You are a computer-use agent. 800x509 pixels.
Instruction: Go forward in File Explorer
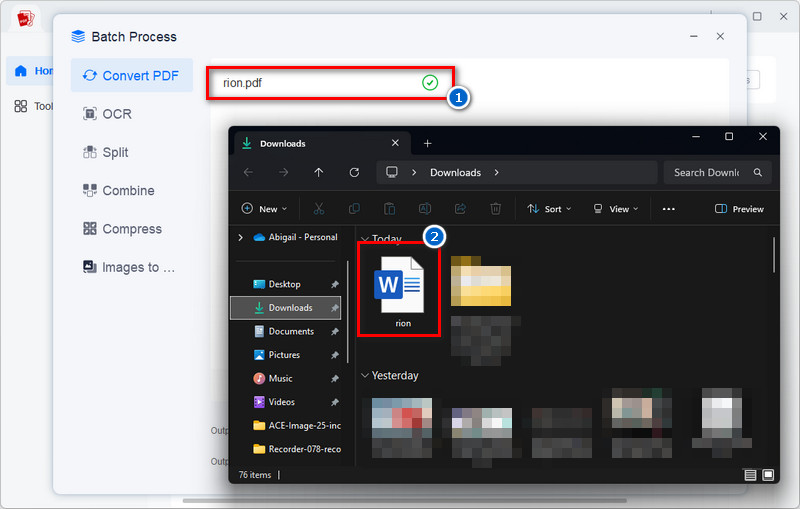point(284,172)
